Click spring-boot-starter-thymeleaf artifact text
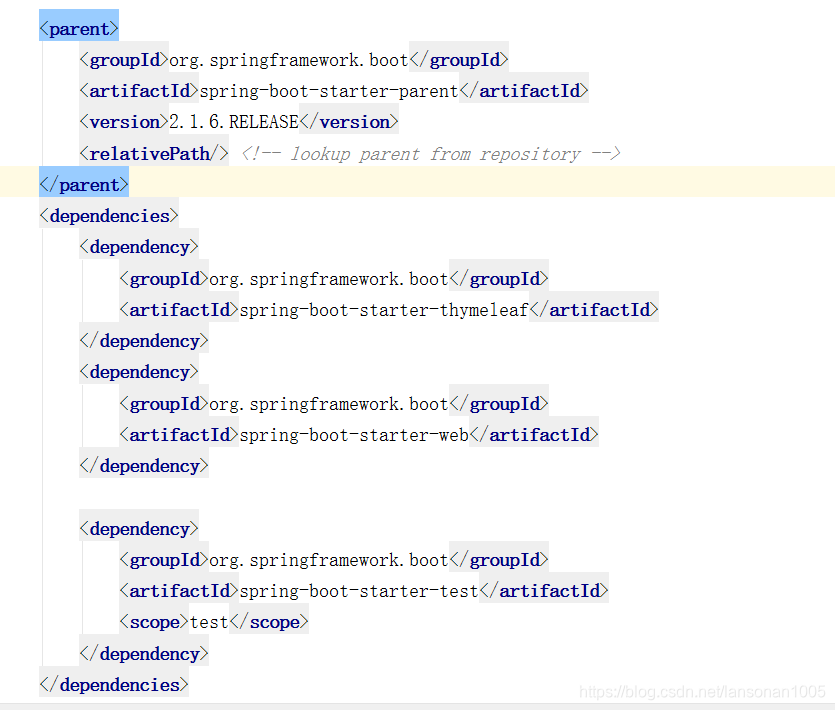The height and width of the screenshot is (710, 835). 384,310
